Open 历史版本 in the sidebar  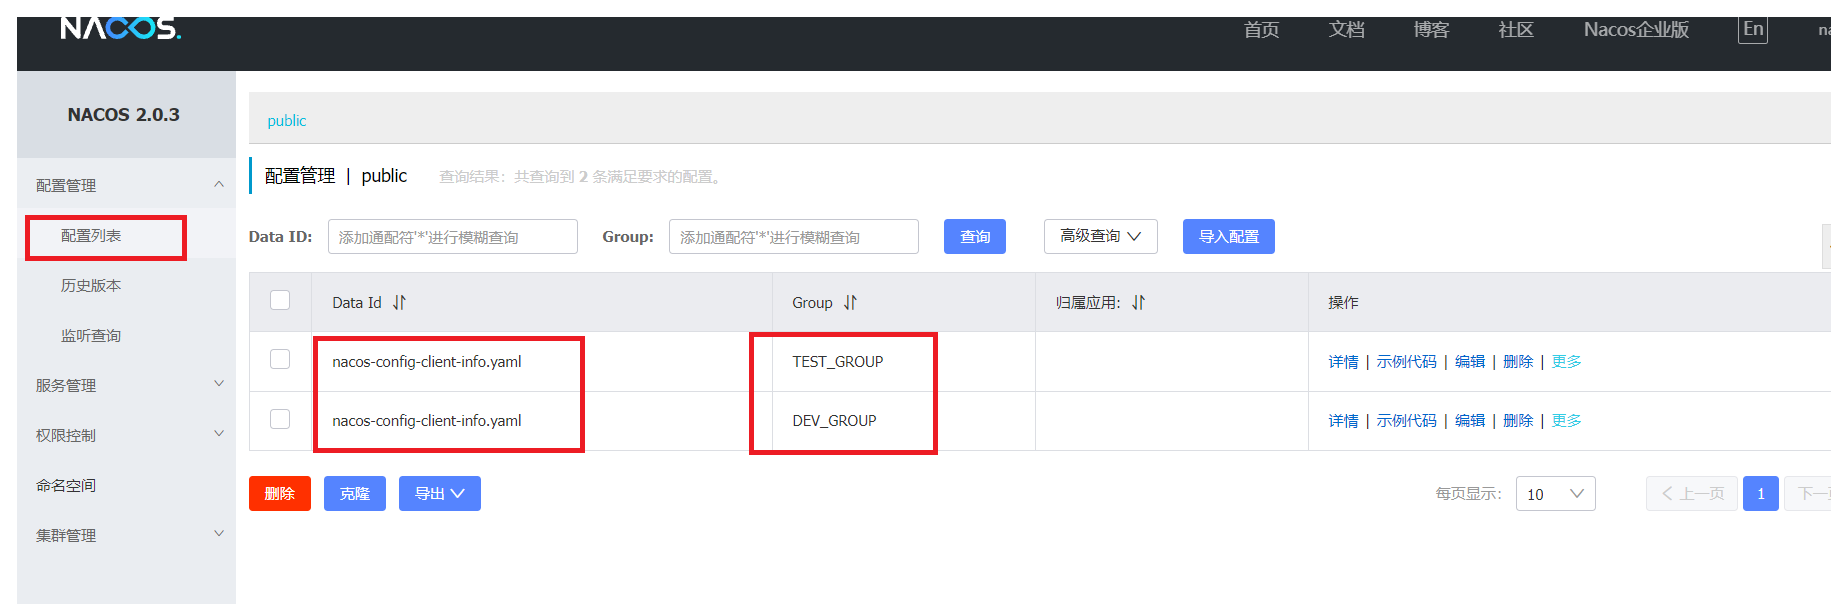91,285
